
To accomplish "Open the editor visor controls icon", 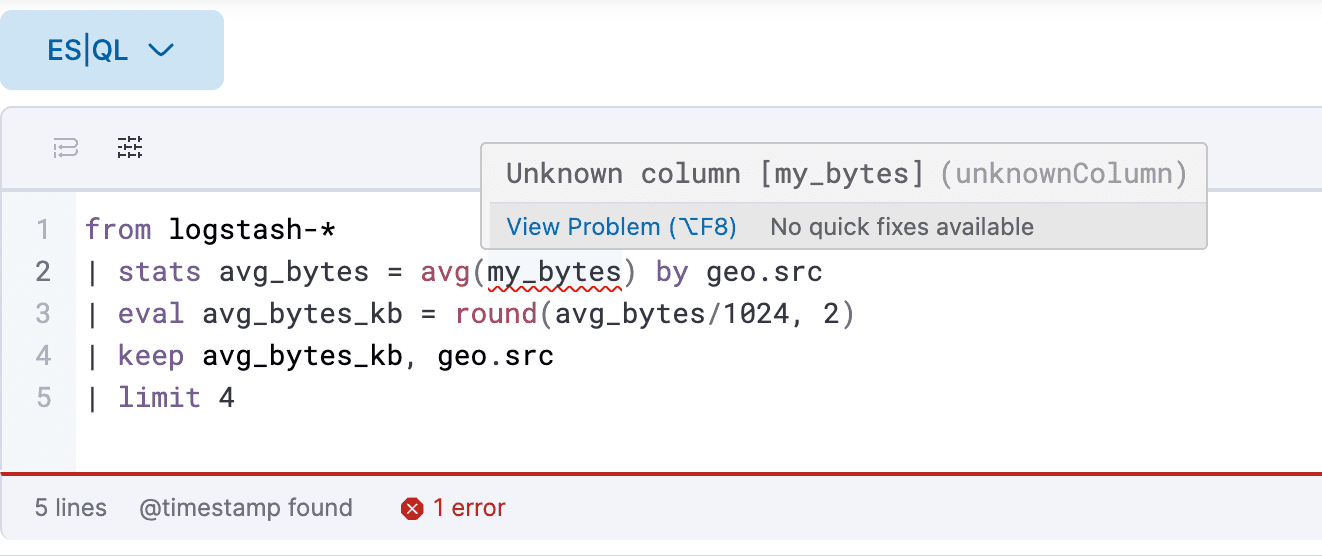I will pyautogui.click(x=130, y=148).
